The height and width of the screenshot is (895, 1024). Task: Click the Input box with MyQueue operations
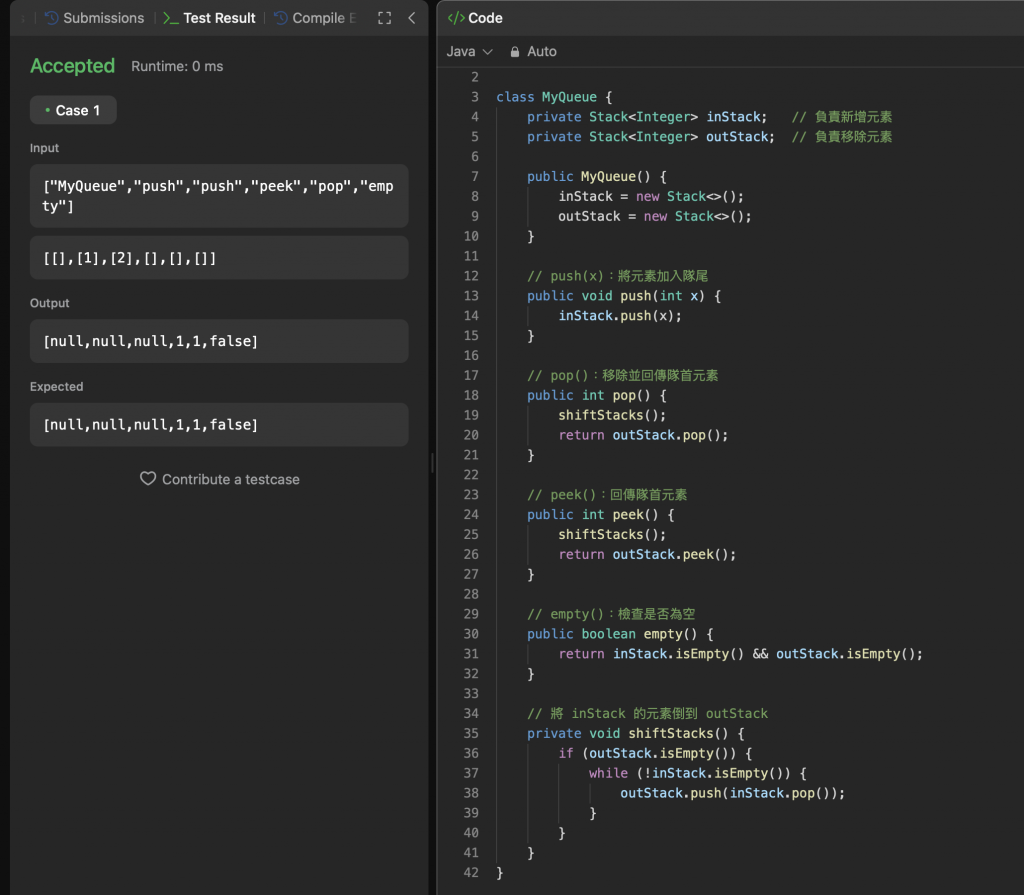tap(219, 196)
